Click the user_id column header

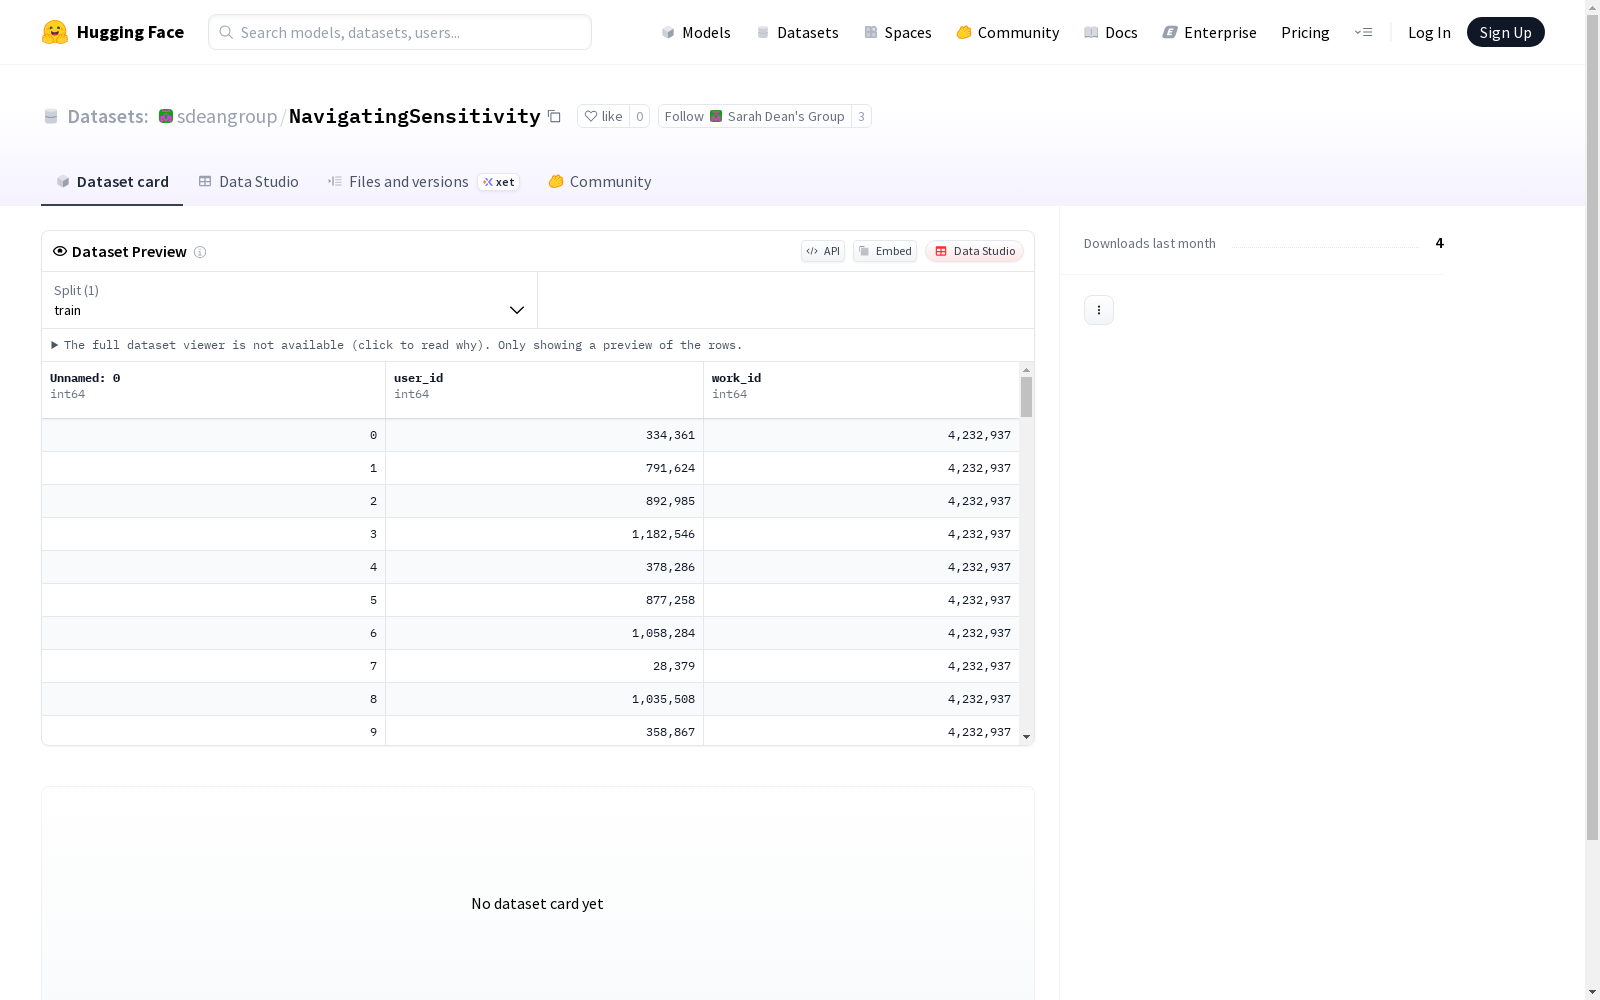point(544,390)
